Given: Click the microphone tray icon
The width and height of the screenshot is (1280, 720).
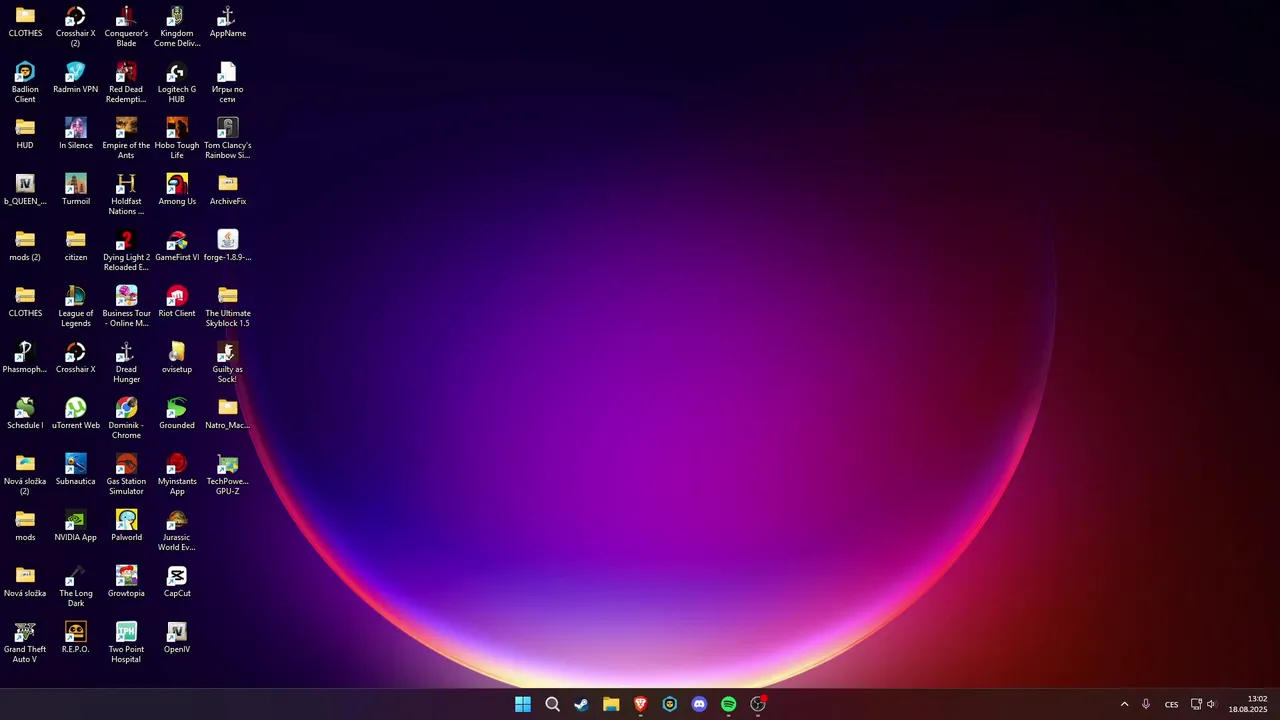Looking at the screenshot, I should click(1146, 704).
